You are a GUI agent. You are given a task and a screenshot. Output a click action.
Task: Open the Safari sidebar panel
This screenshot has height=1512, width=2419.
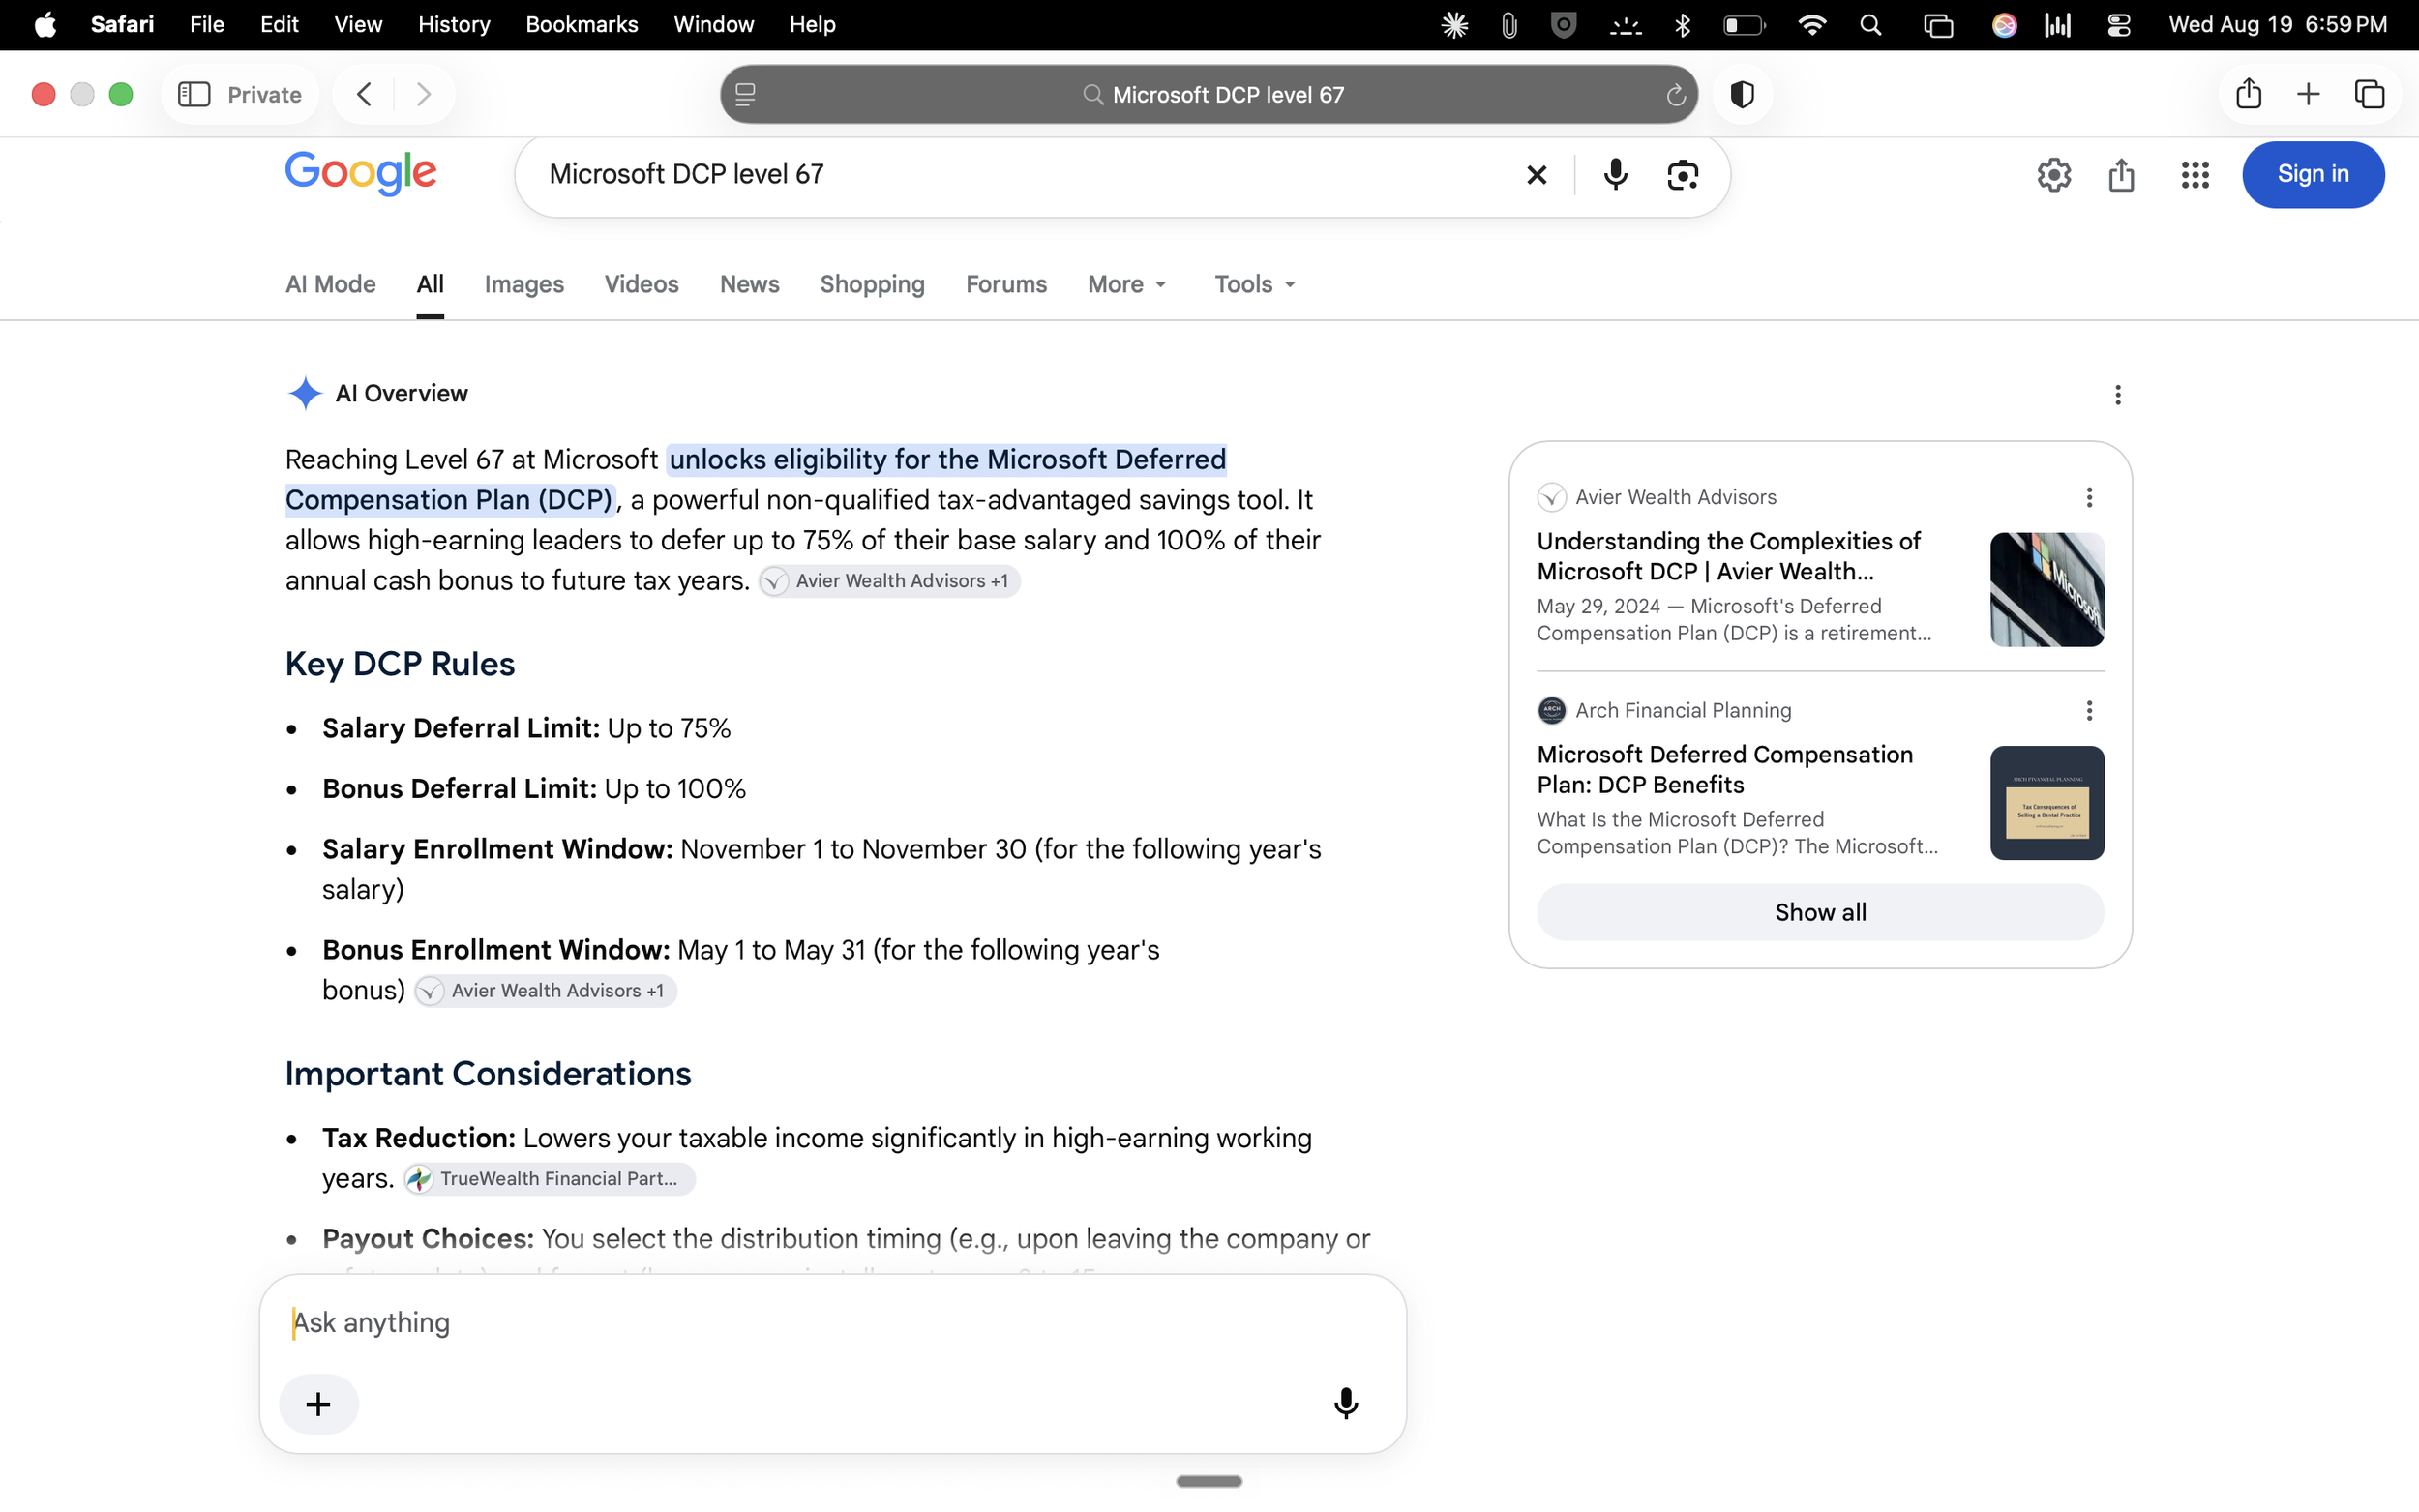pos(194,94)
